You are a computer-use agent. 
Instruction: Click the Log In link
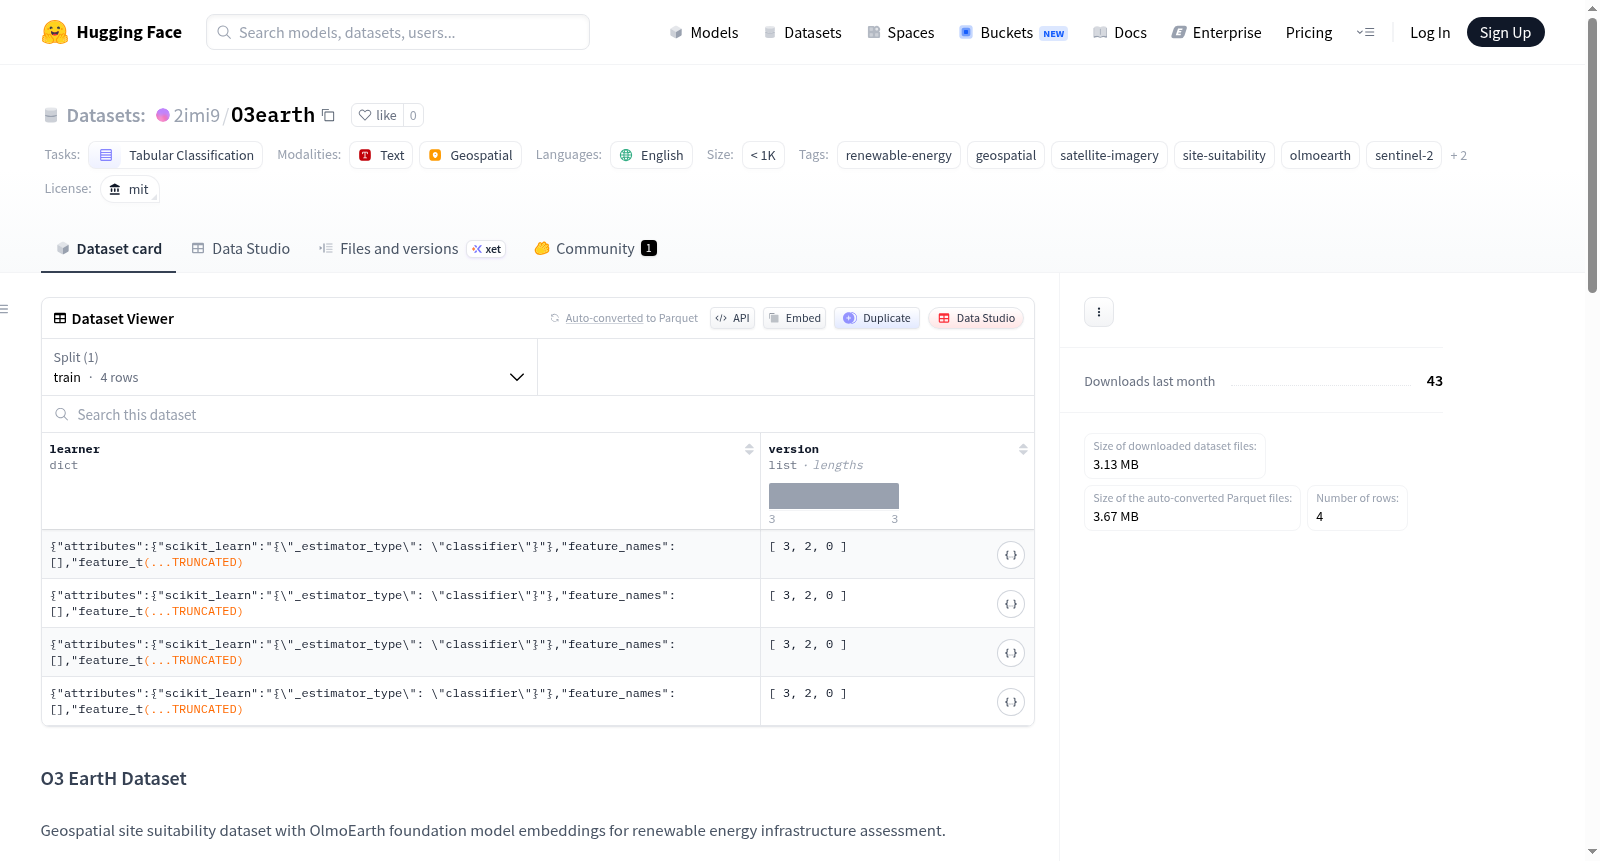click(1430, 32)
